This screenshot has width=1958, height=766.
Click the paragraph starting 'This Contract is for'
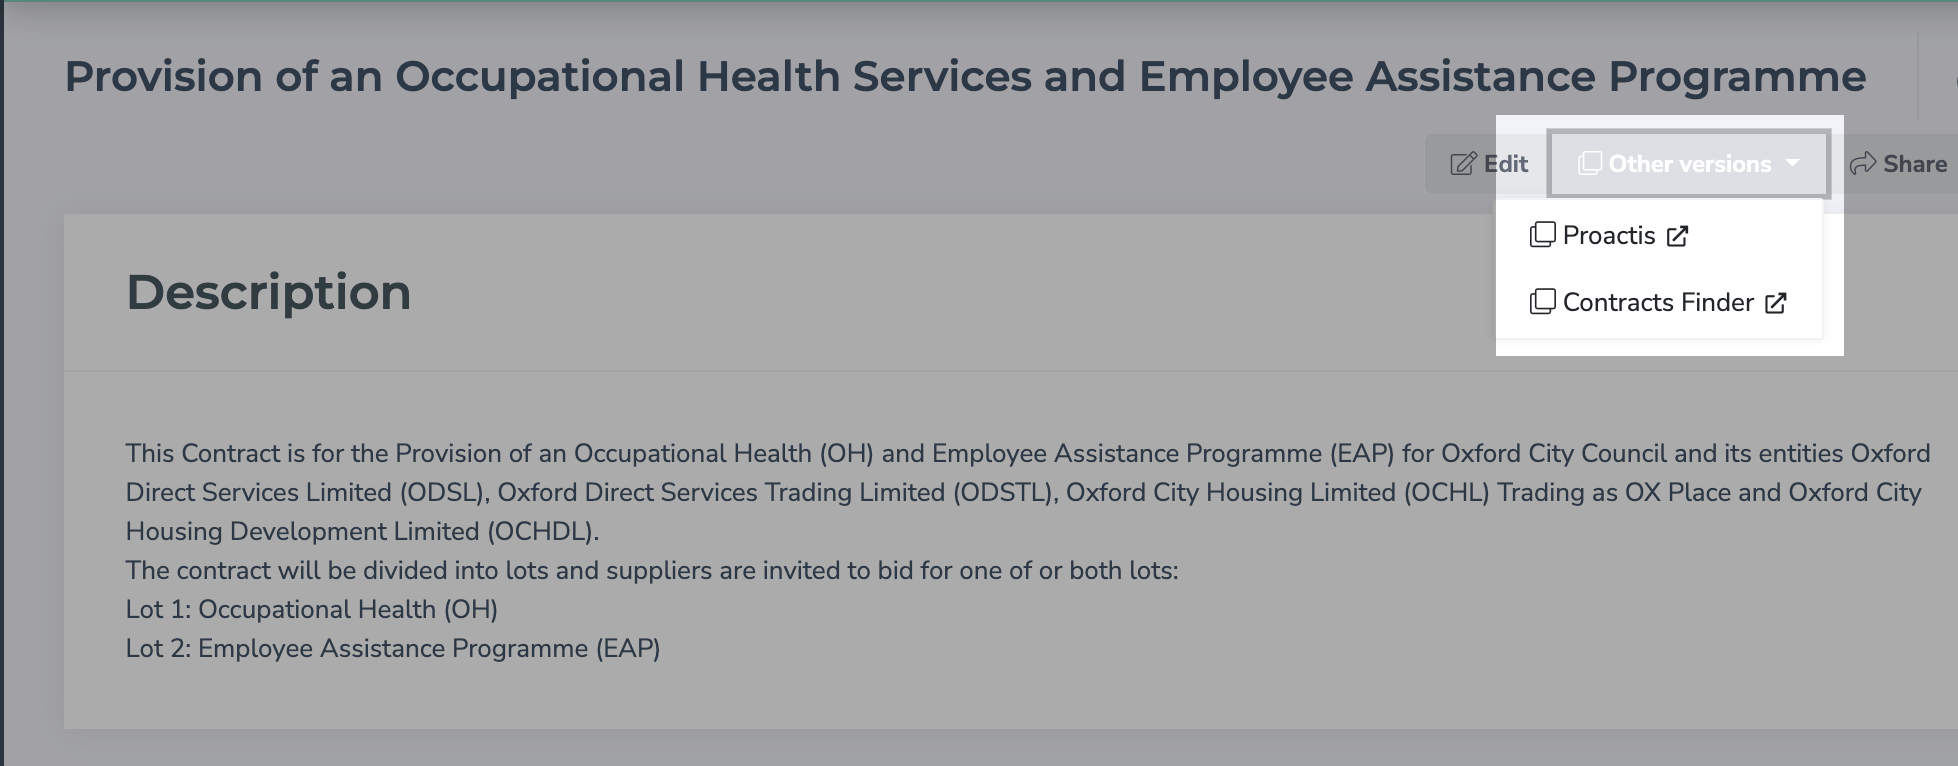1028,492
